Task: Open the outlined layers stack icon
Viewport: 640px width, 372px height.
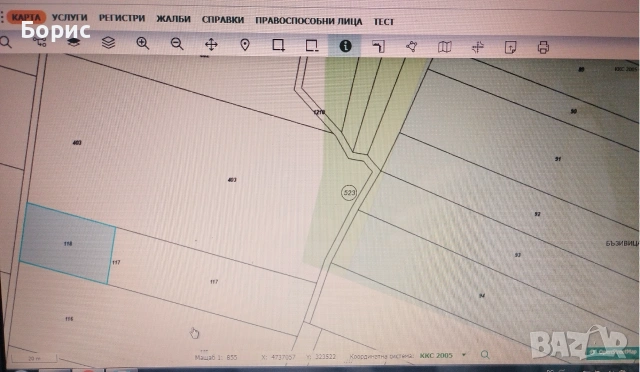Action: click(x=108, y=42)
